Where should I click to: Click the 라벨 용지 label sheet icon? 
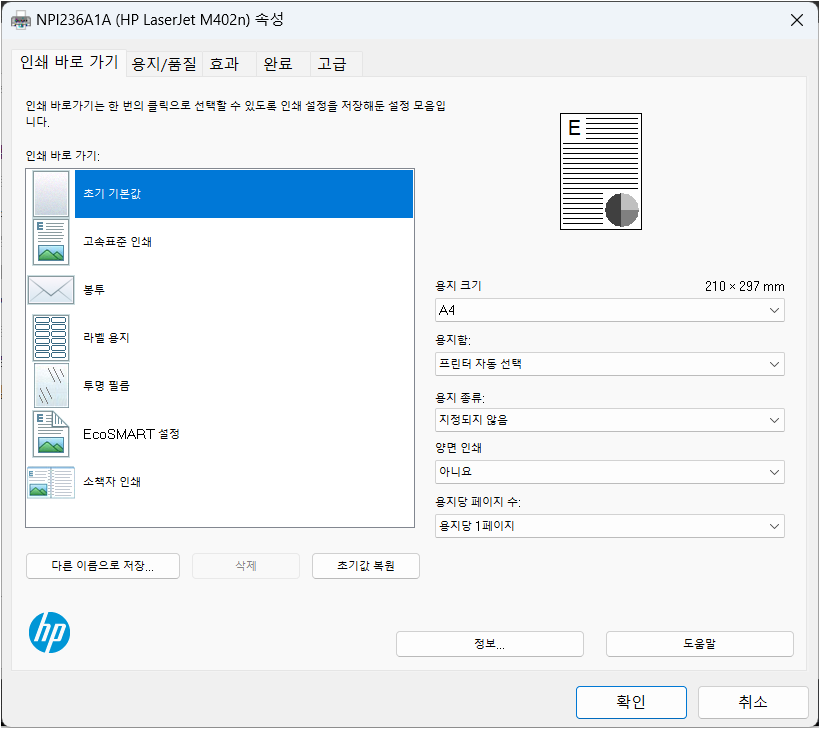coord(51,338)
